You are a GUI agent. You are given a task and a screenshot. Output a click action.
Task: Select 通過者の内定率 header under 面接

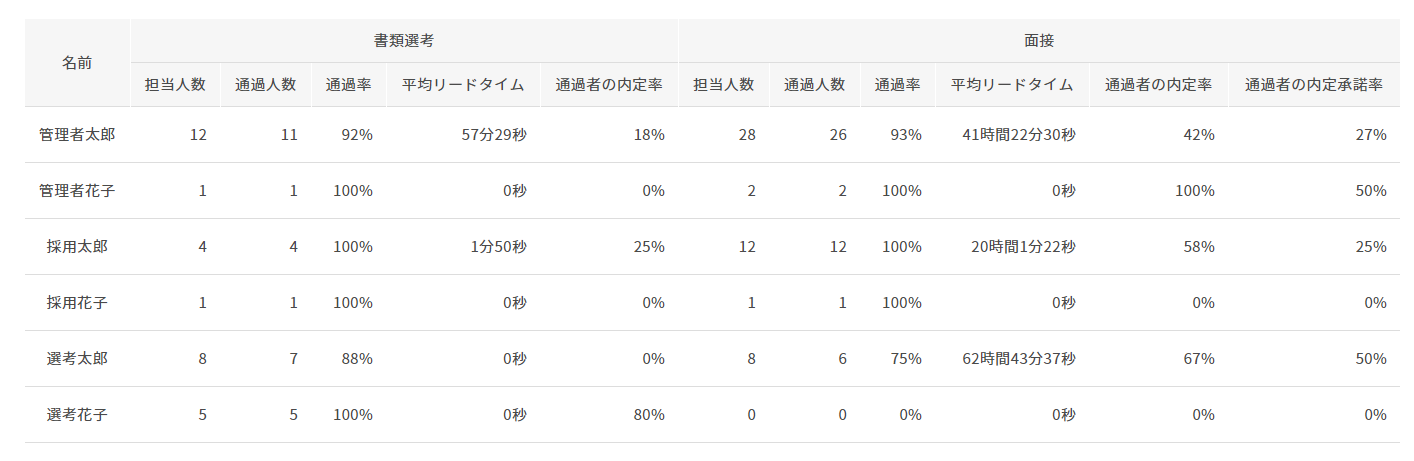tap(1158, 85)
